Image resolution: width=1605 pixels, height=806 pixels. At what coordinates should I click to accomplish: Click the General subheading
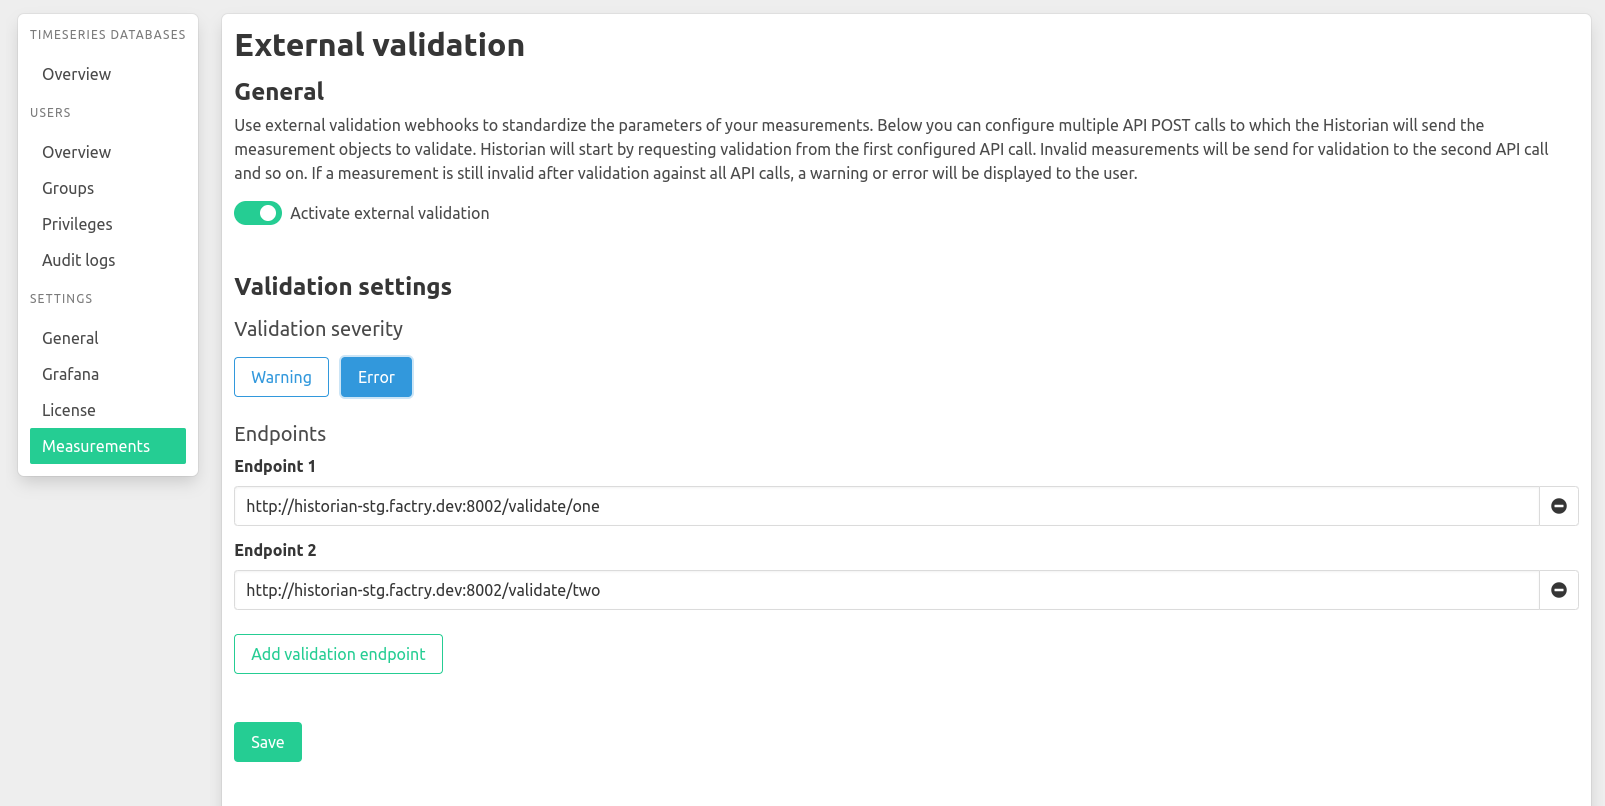point(279,92)
